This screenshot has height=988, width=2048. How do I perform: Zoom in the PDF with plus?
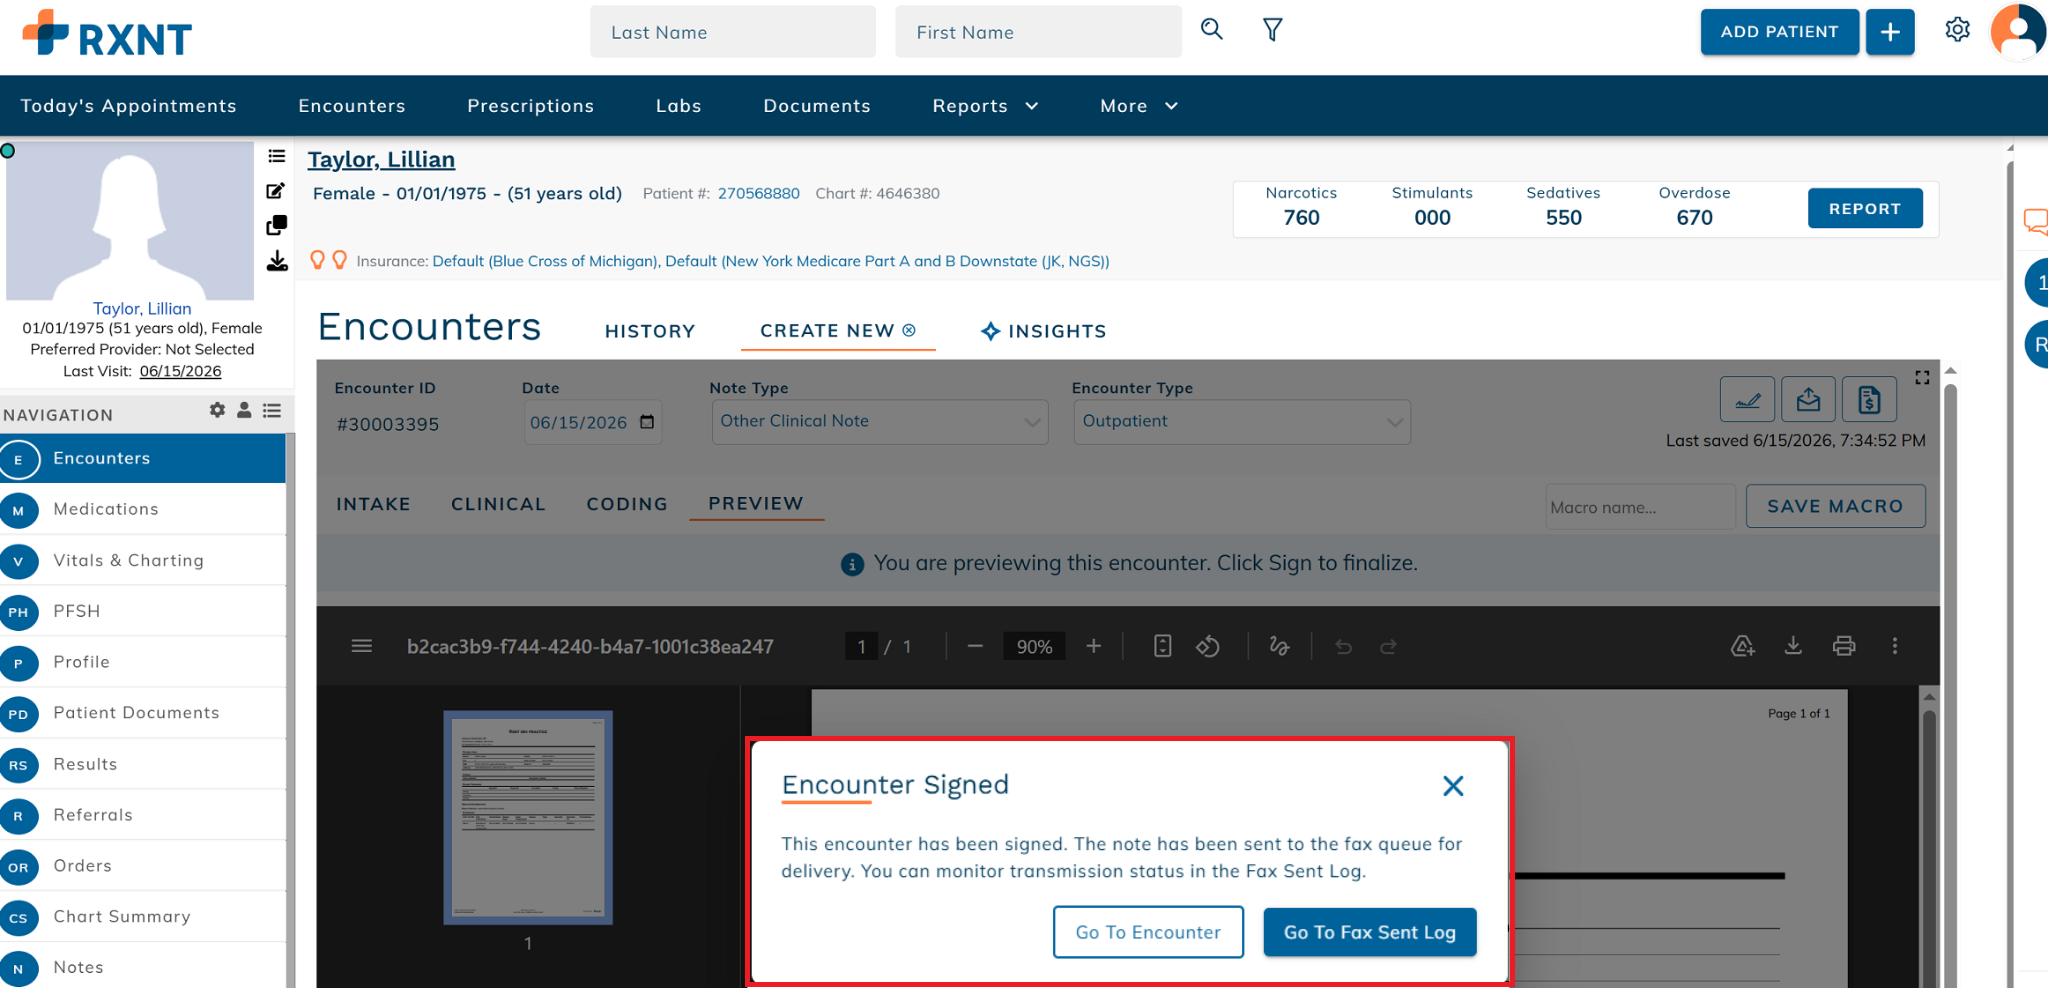(1094, 646)
